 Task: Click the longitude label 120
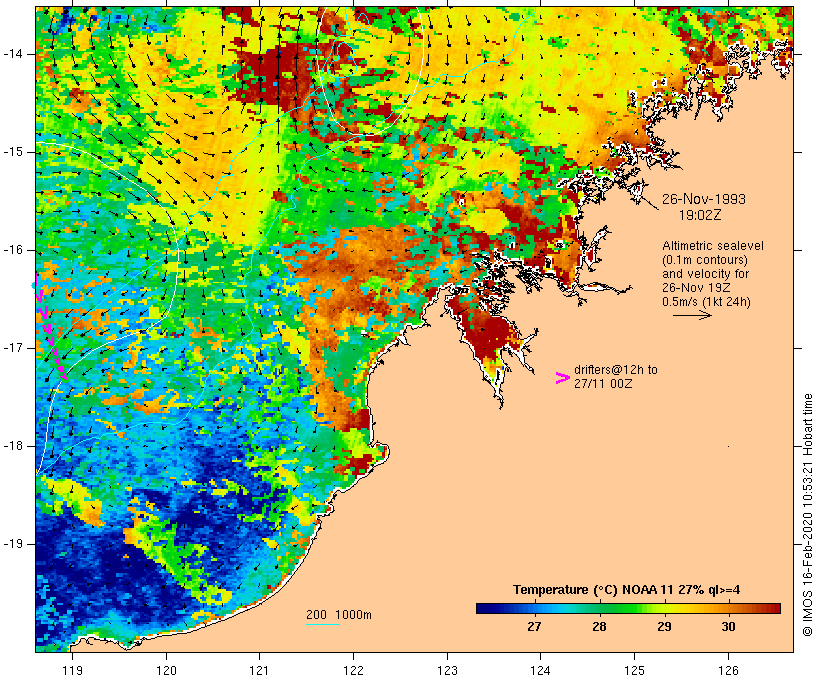click(166, 670)
